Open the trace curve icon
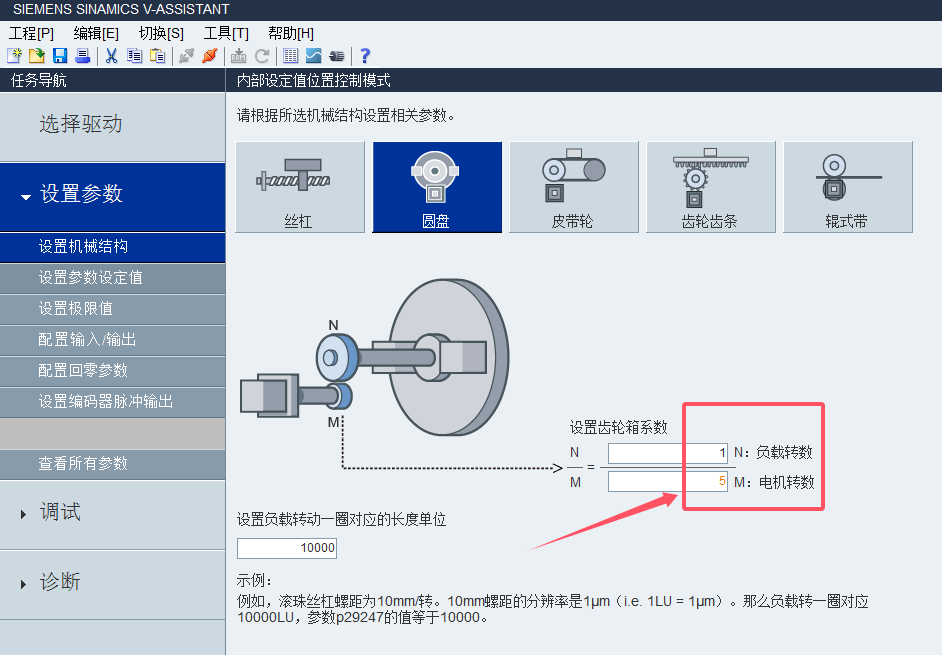The image size is (942, 655). (314, 56)
